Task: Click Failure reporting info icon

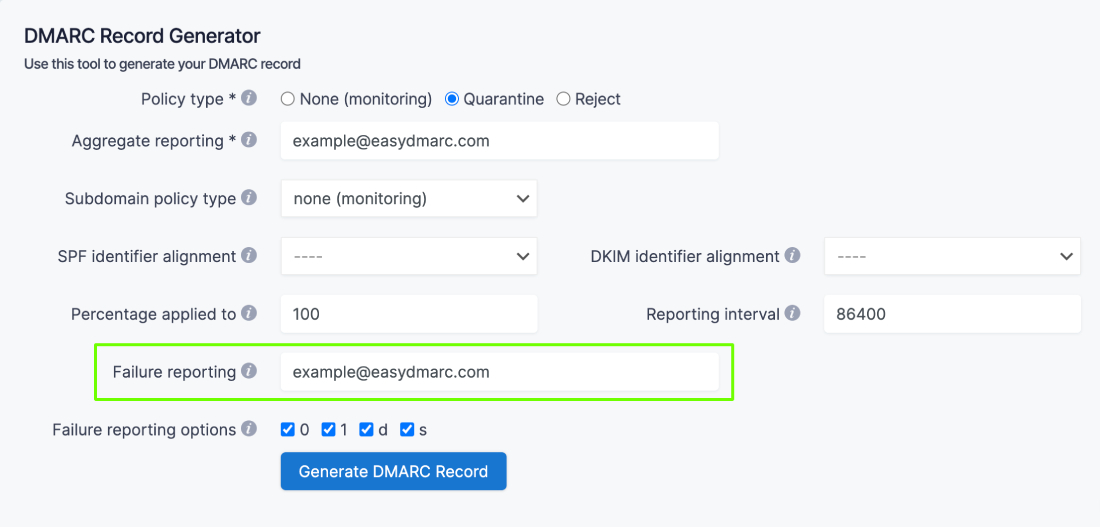Action: 249,372
